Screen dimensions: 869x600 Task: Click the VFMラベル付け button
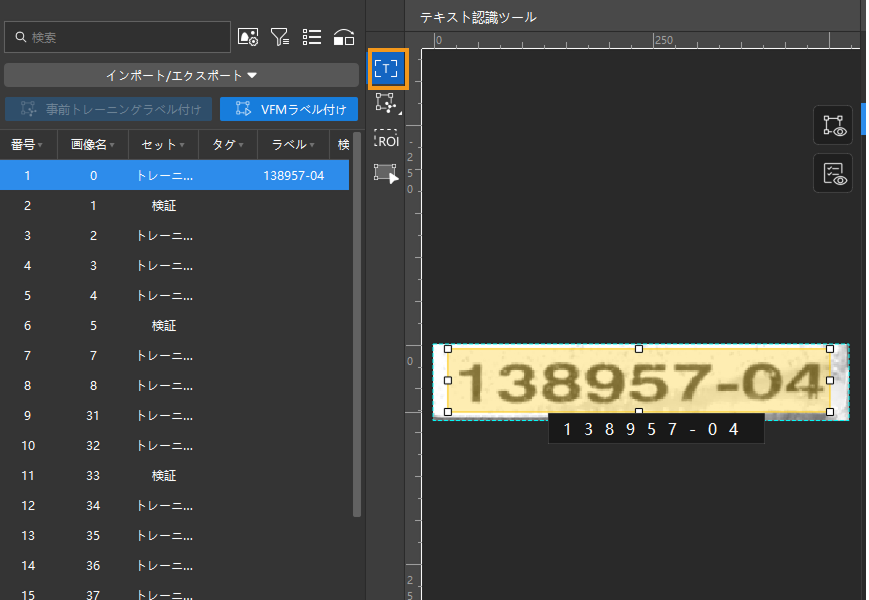coord(289,109)
